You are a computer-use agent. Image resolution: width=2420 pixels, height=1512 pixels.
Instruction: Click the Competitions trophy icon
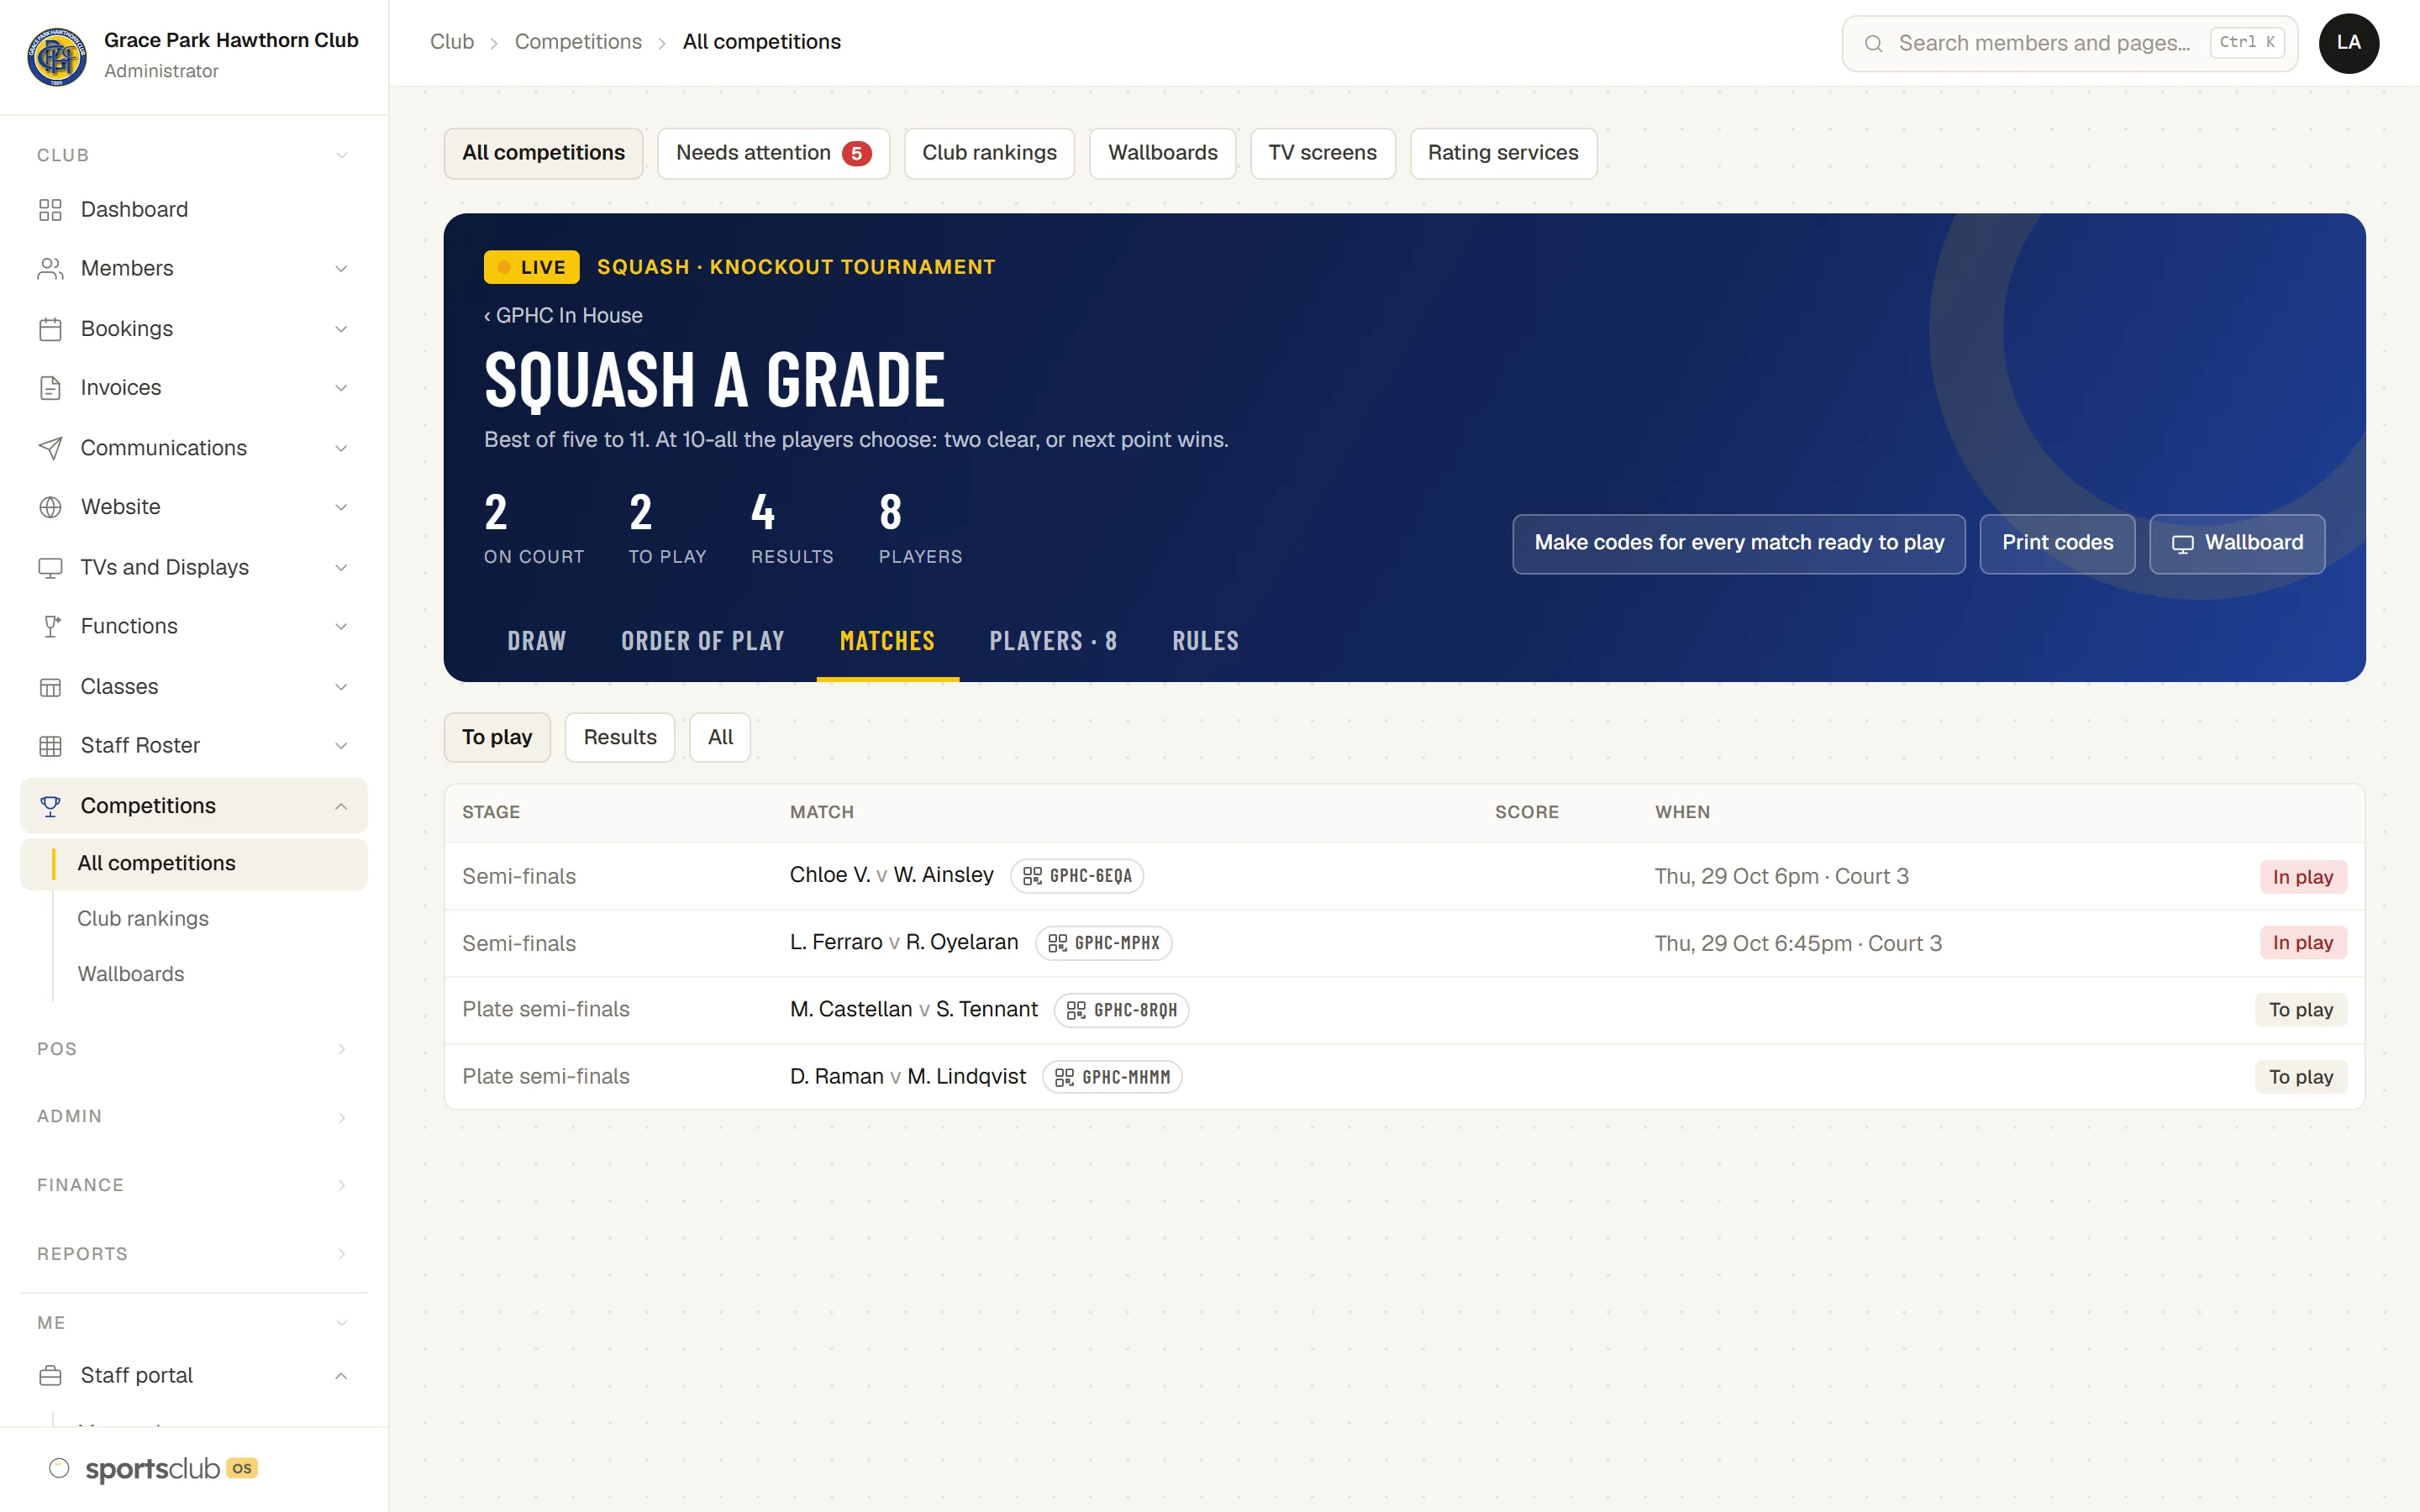point(50,805)
